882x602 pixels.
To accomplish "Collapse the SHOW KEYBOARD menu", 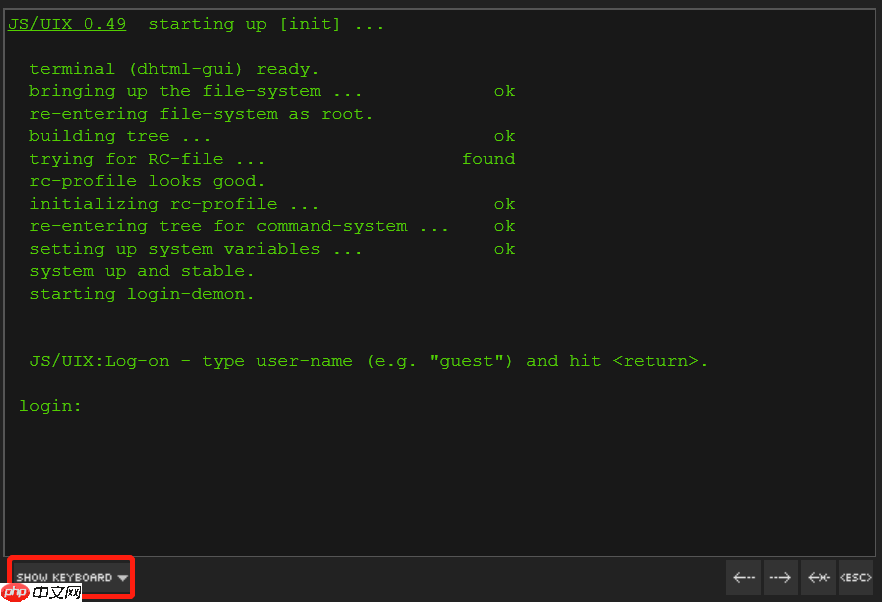I will pyautogui.click(x=68, y=576).
